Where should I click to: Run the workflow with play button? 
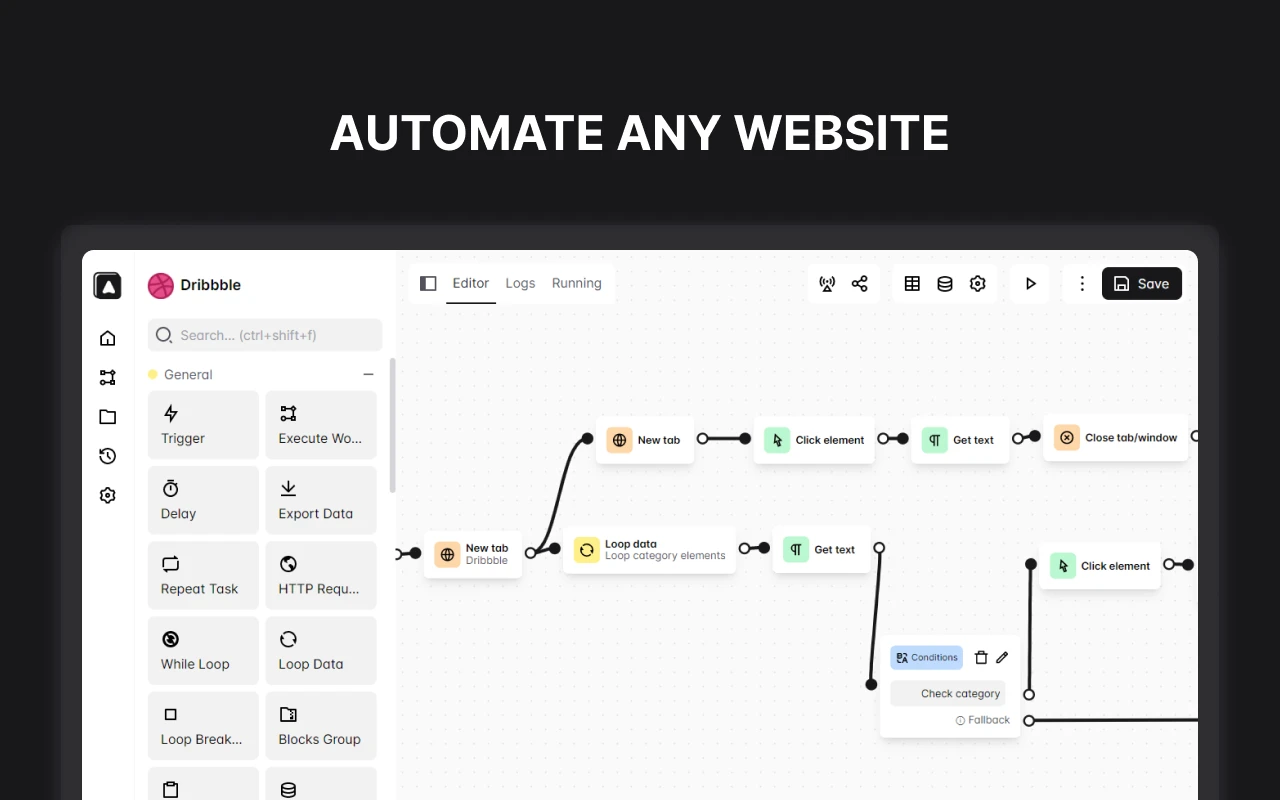[1030, 284]
